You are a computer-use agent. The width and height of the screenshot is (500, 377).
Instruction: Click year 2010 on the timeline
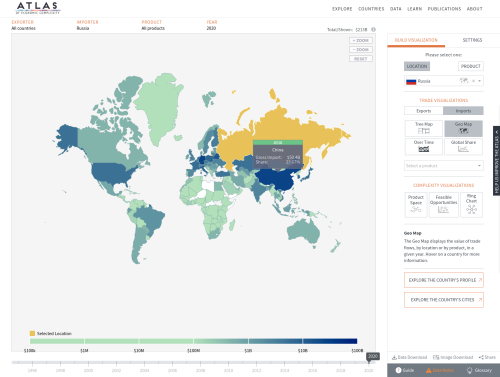click(x=228, y=370)
